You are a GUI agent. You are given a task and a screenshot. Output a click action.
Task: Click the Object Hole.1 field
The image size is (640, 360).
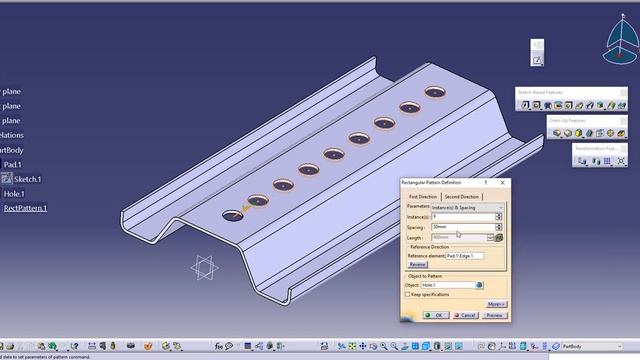click(448, 285)
